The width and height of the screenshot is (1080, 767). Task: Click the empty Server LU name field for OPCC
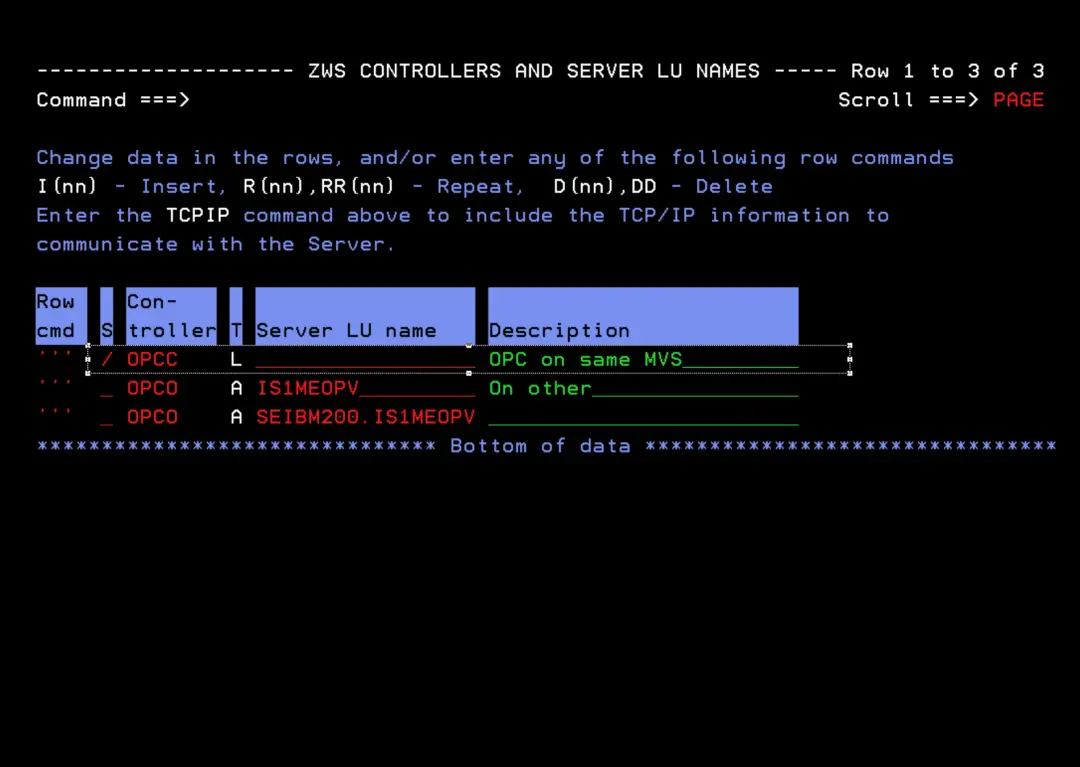point(365,359)
